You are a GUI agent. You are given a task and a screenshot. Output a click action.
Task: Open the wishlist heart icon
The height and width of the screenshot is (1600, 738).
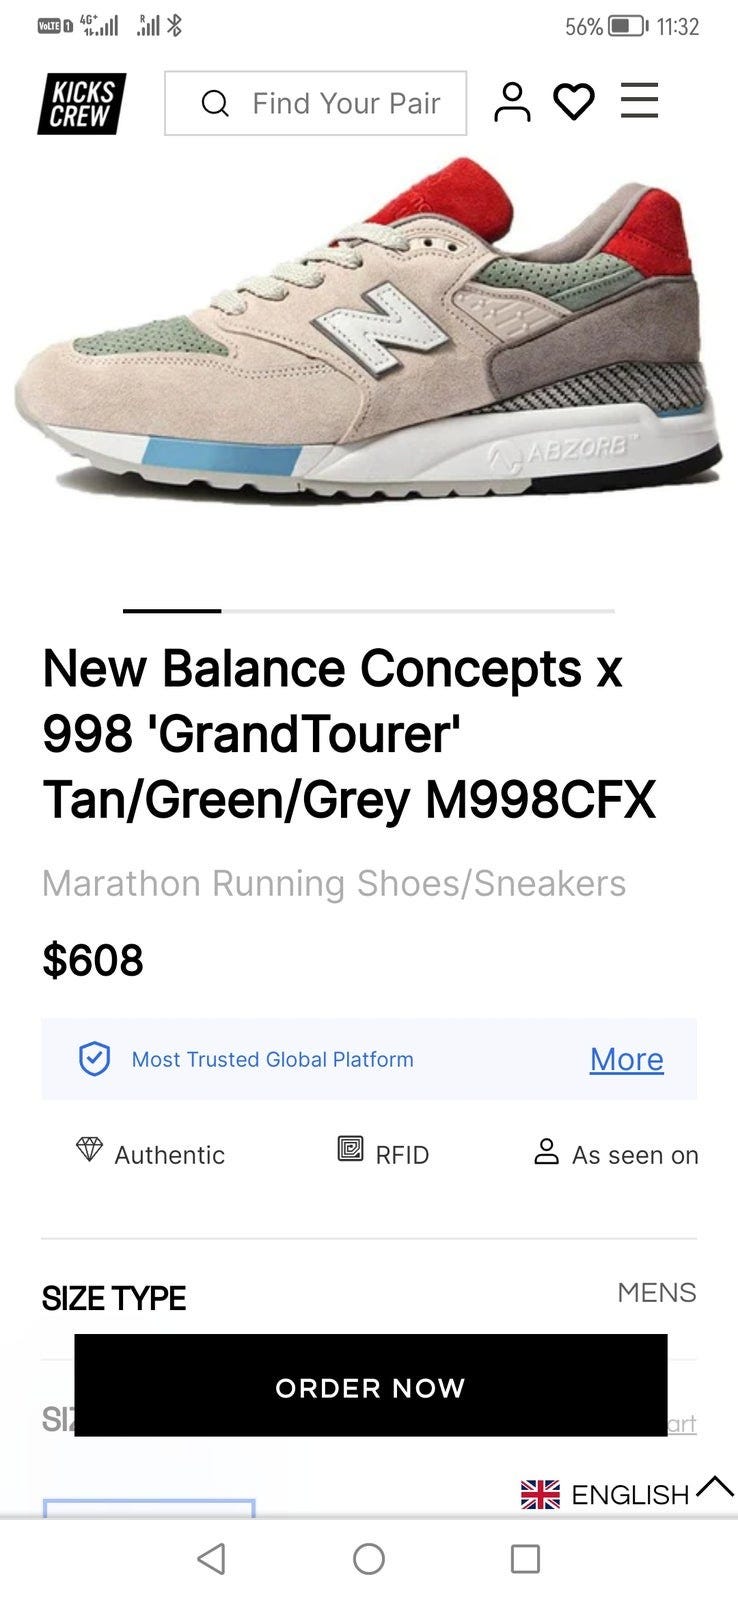click(x=574, y=102)
